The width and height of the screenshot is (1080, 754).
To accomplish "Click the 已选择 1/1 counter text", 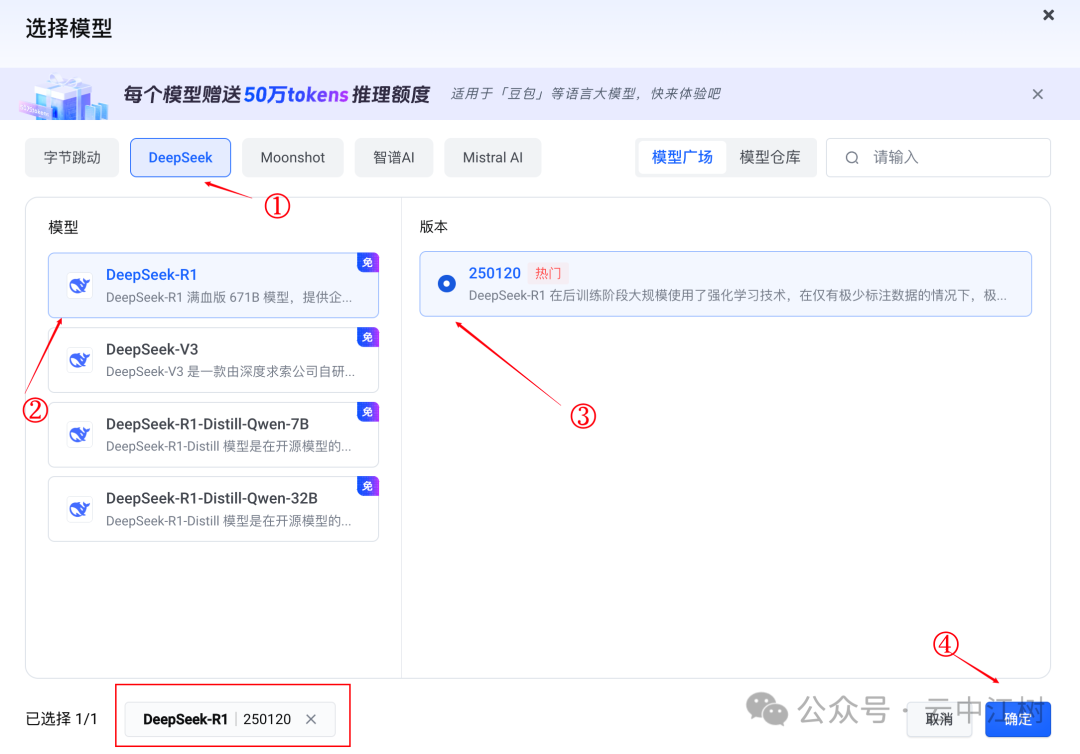I will point(61,720).
